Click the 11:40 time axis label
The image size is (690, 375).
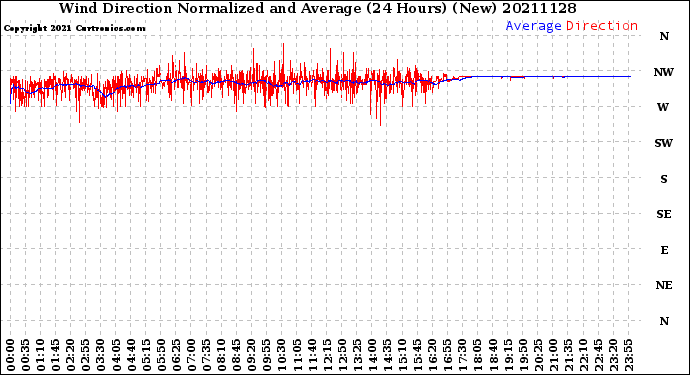[312, 356]
